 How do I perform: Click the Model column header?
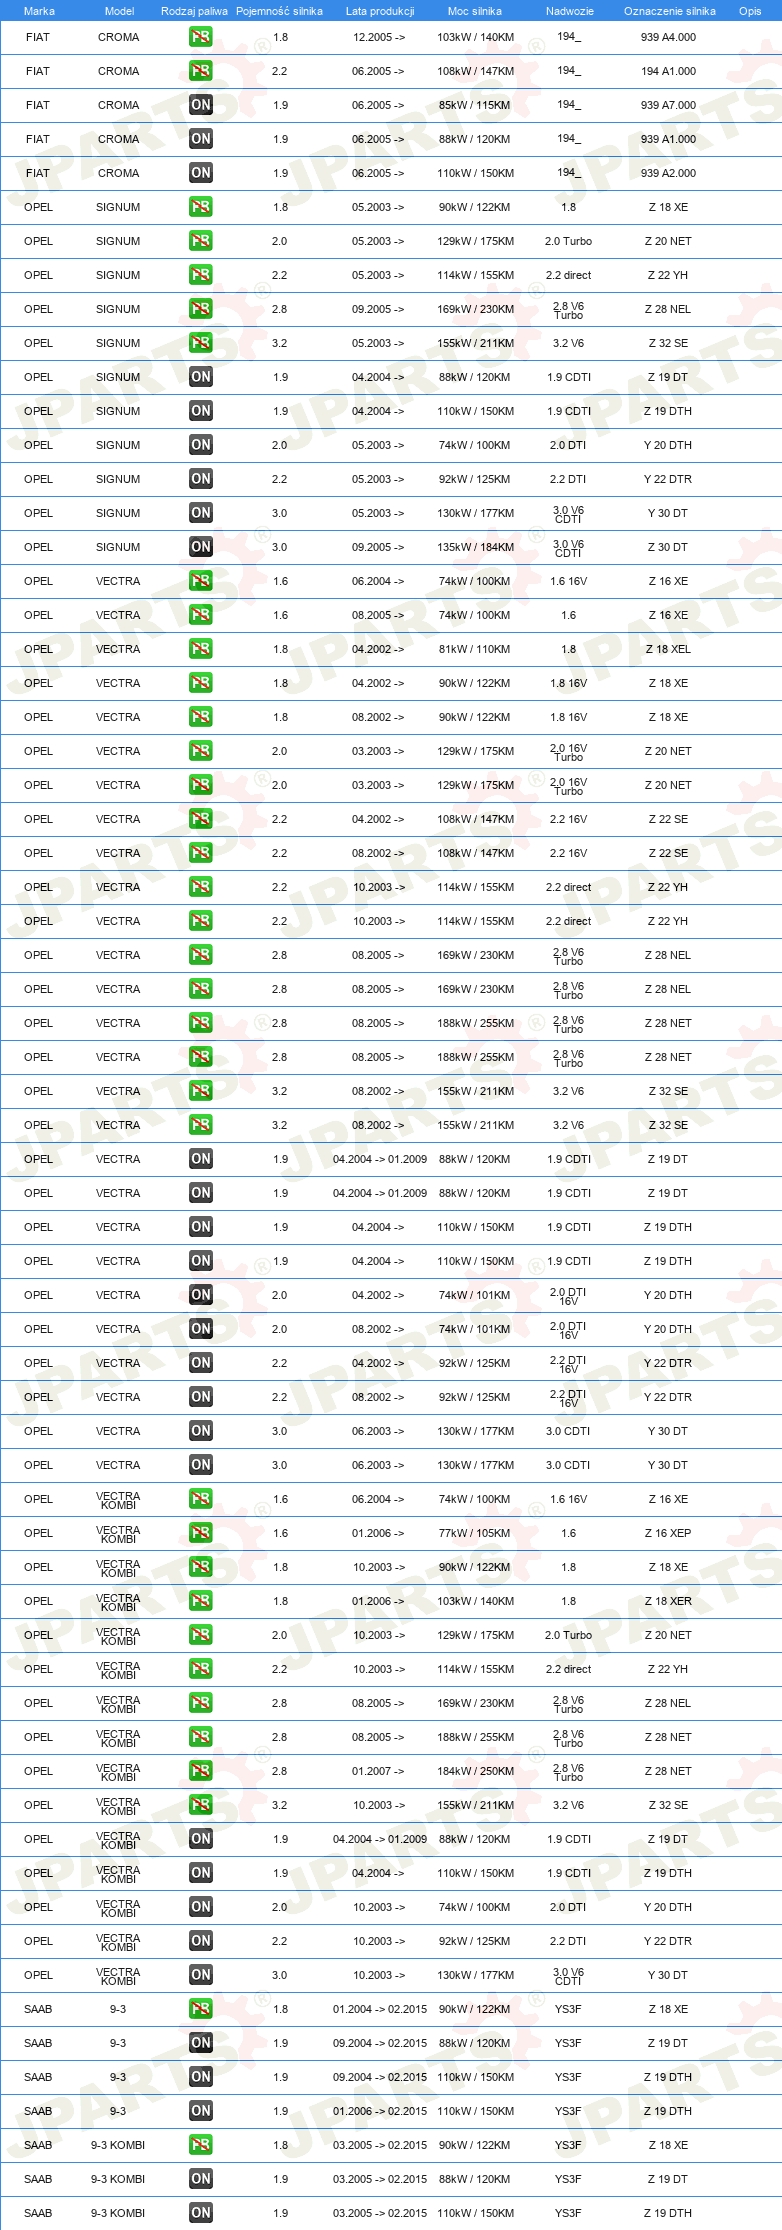pos(119,11)
